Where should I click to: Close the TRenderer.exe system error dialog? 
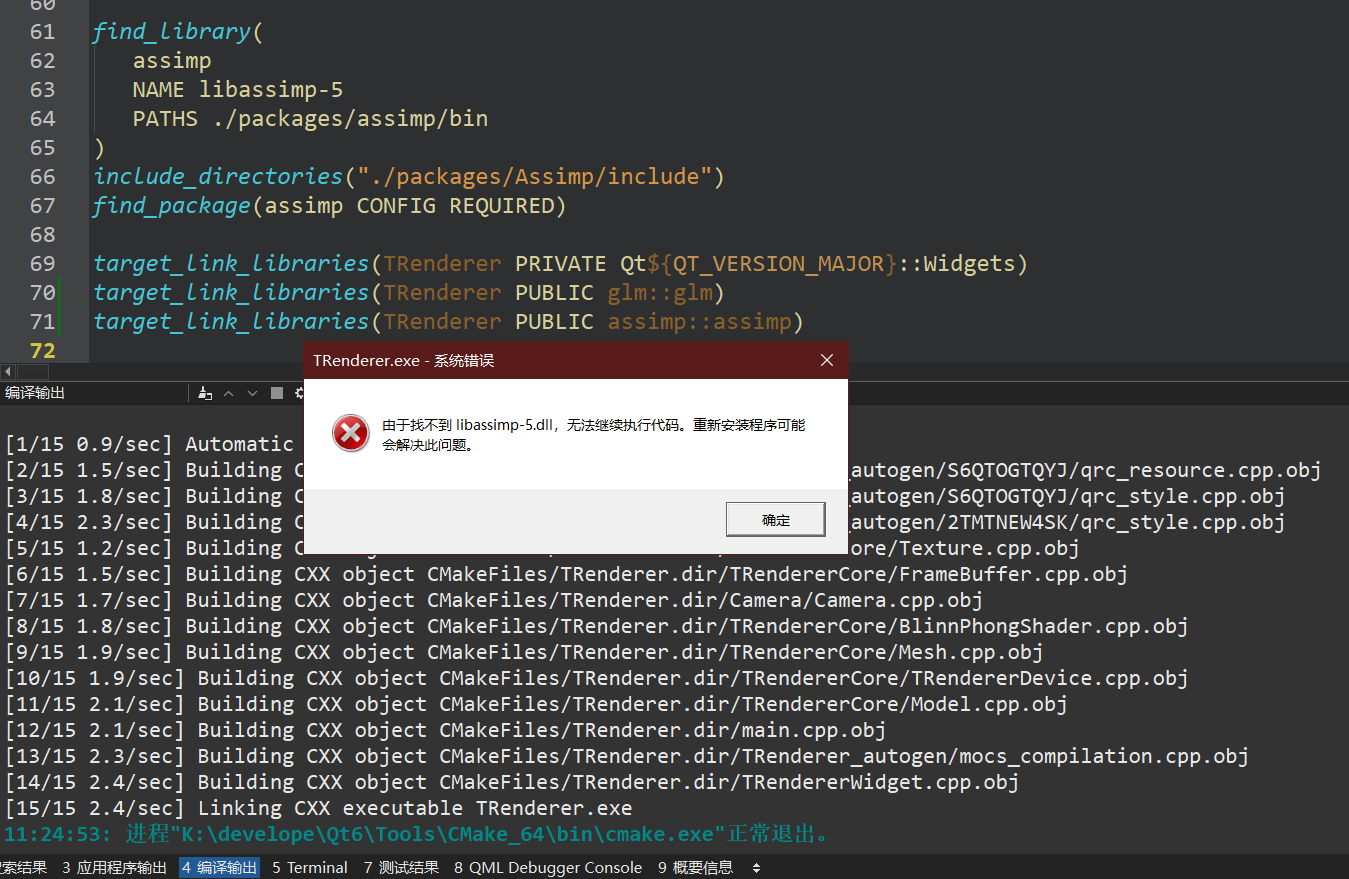(826, 360)
